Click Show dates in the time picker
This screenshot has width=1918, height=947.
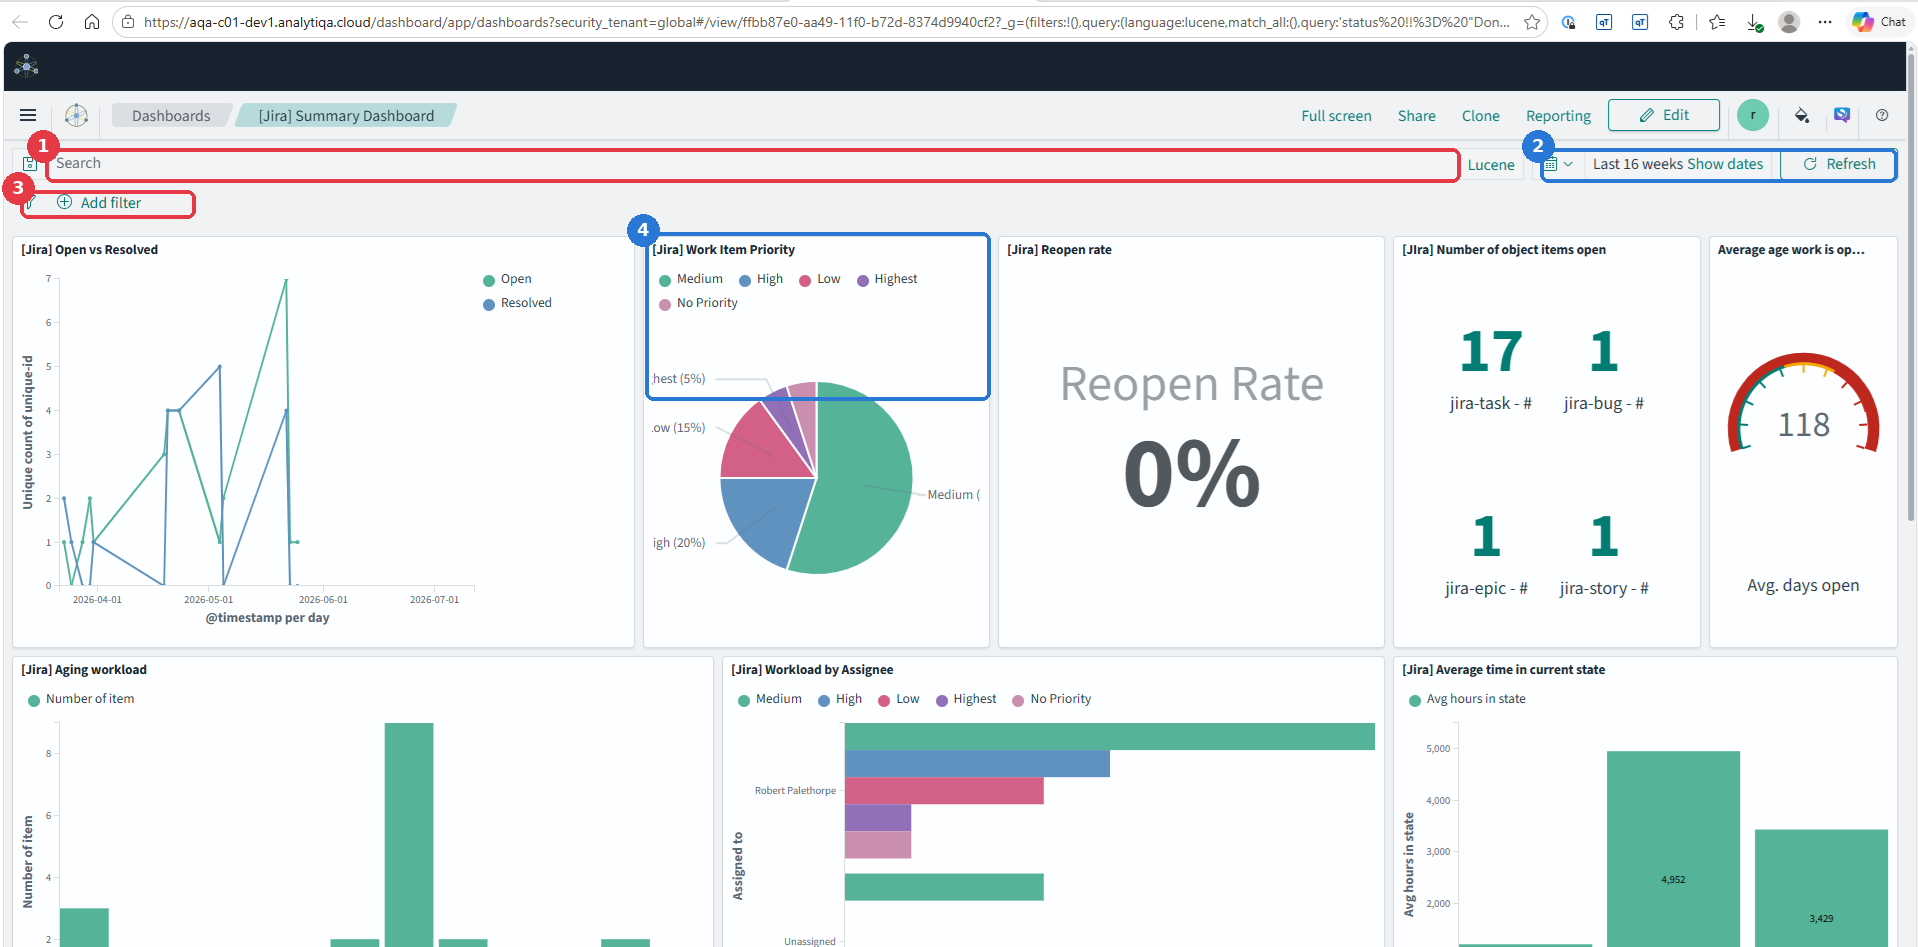[1725, 164]
